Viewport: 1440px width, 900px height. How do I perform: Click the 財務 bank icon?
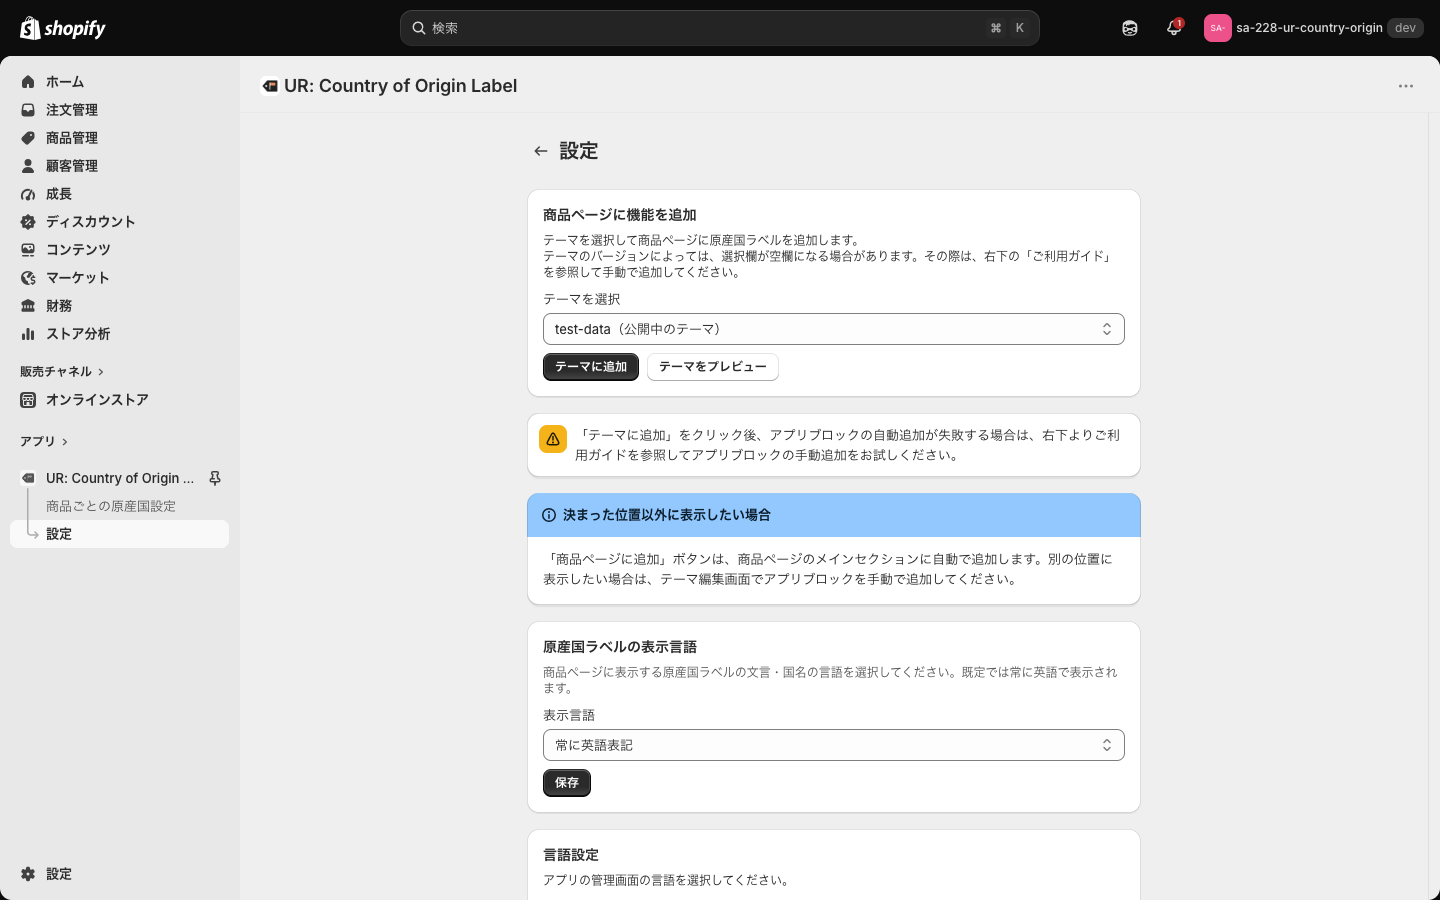tap(28, 306)
